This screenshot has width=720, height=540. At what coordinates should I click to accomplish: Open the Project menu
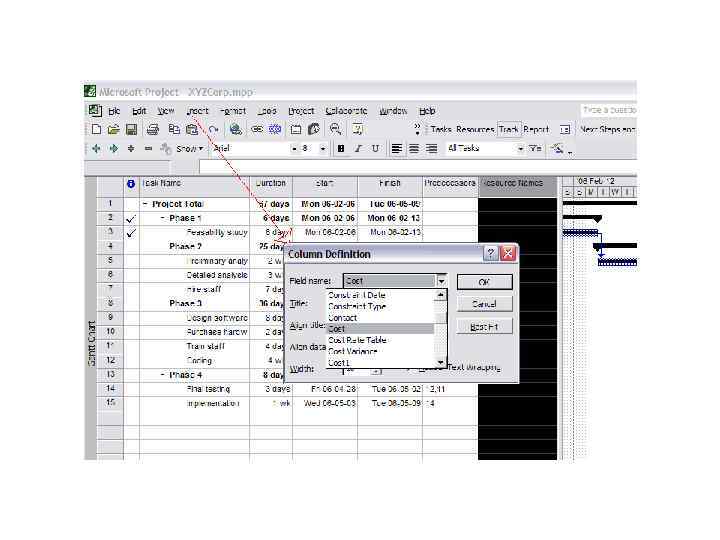[301, 111]
